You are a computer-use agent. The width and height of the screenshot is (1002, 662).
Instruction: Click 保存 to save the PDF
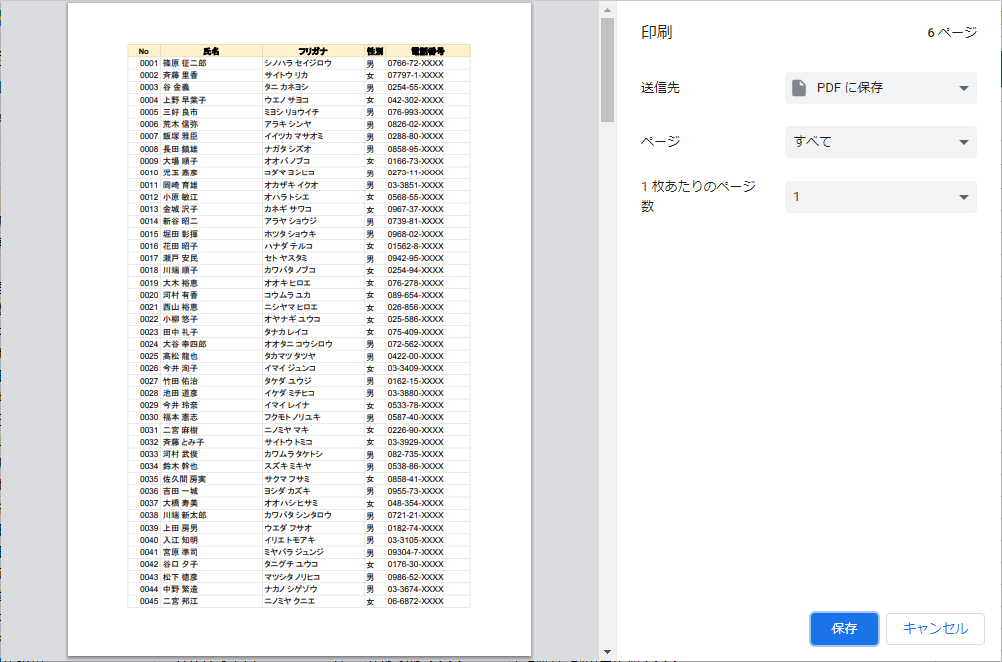pyautogui.click(x=843, y=629)
